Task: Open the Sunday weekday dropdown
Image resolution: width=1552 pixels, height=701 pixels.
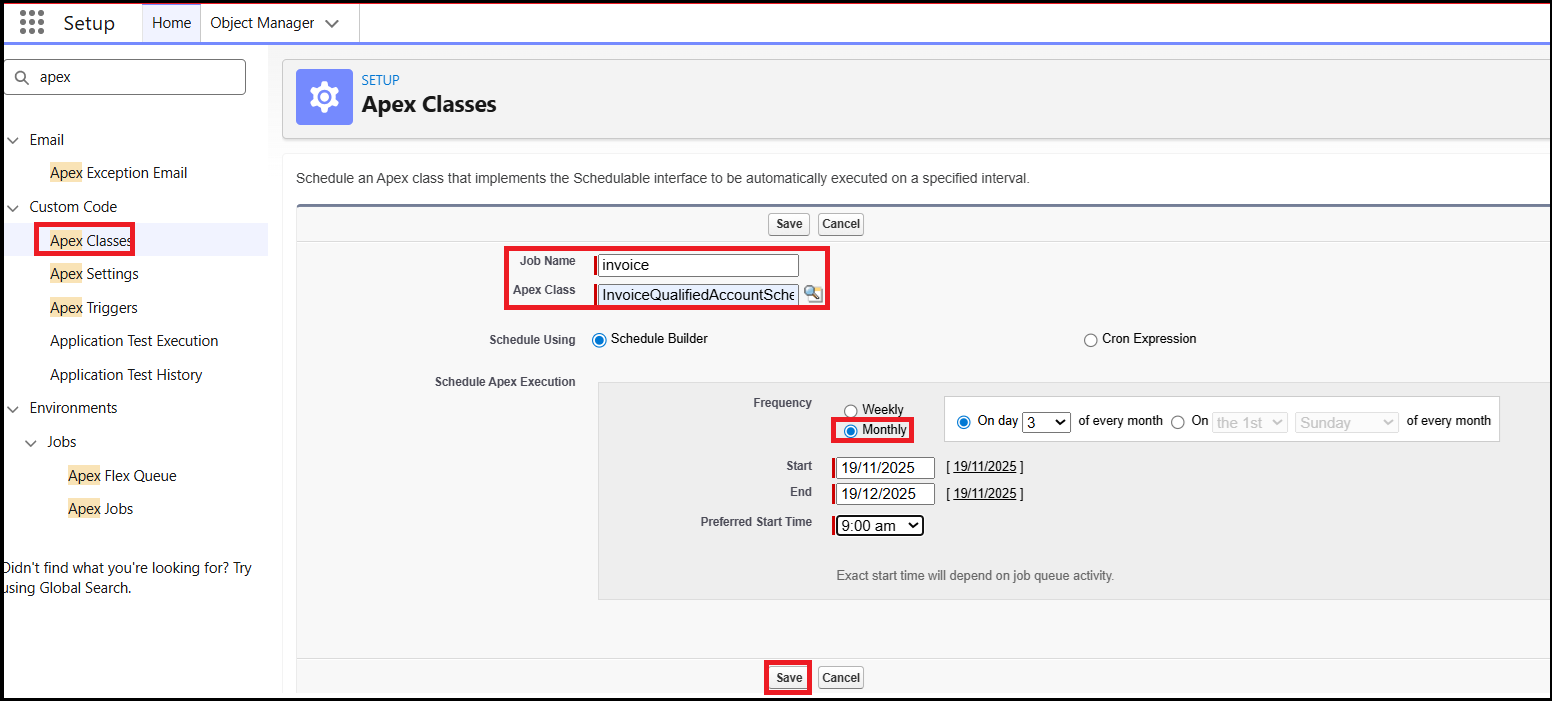Action: tap(1347, 422)
